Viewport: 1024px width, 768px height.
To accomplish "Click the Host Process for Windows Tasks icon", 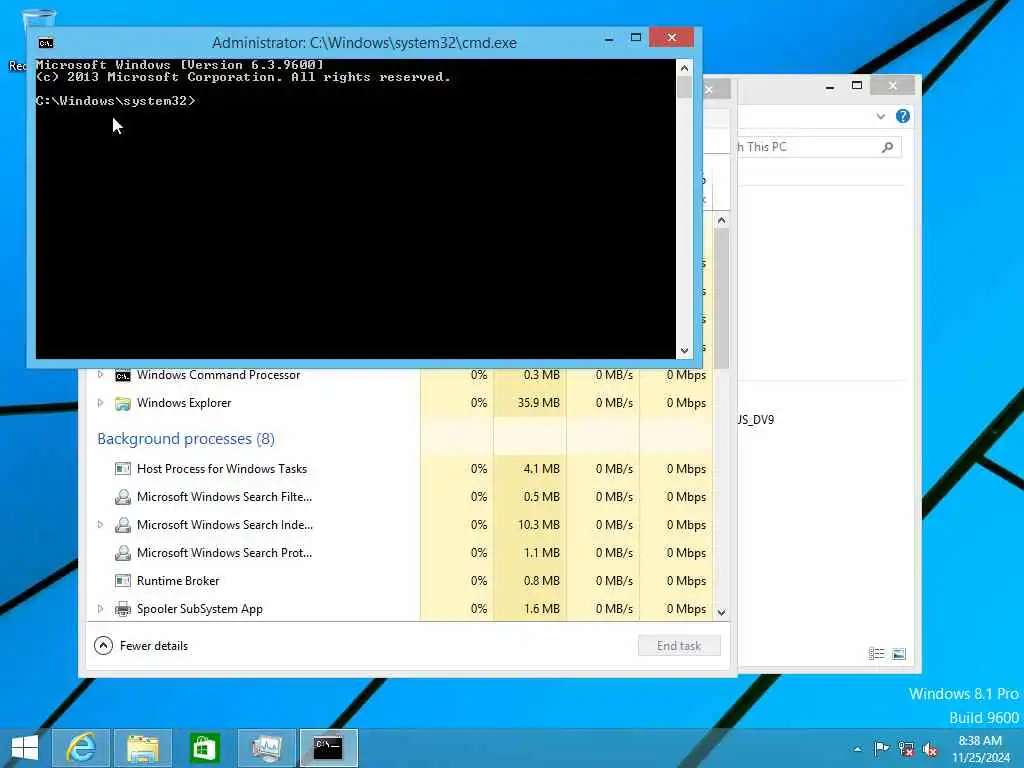I will [123, 469].
